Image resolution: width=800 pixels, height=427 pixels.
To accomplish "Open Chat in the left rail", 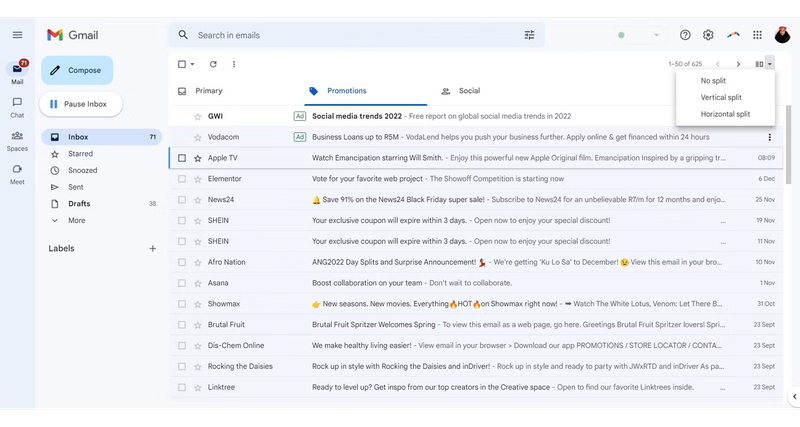I will [x=17, y=107].
